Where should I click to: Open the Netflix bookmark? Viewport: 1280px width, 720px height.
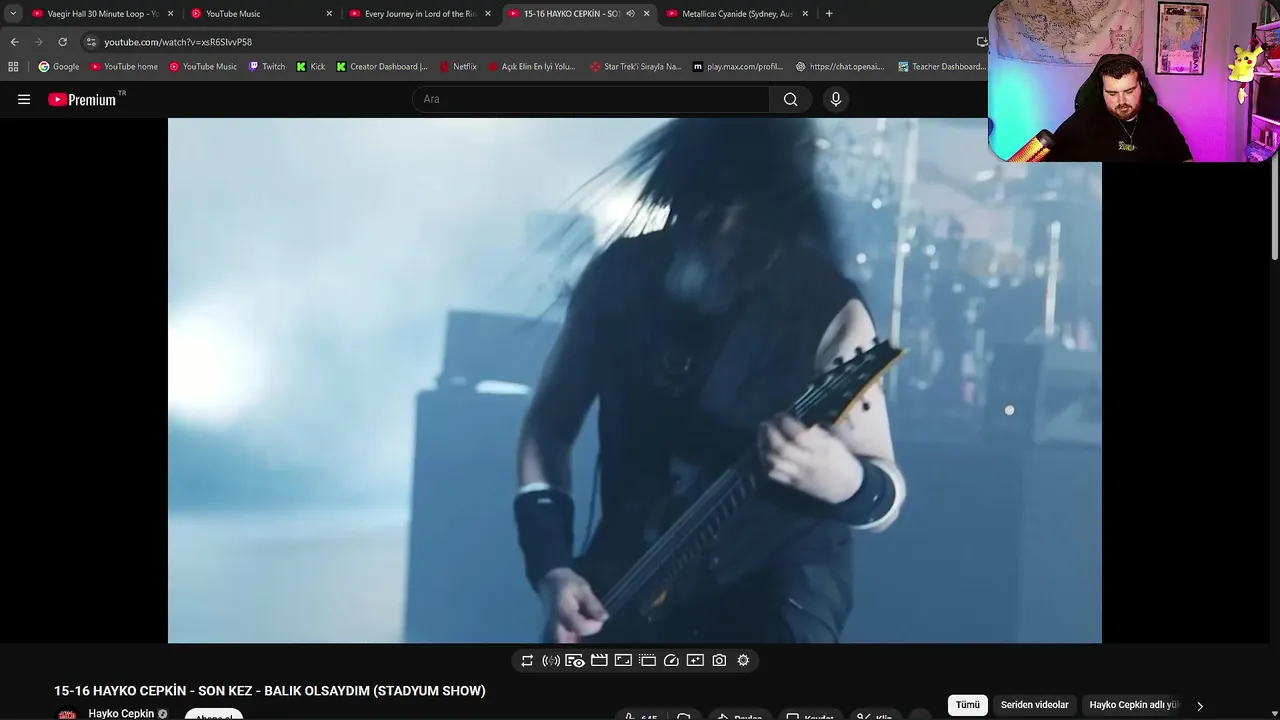pos(458,67)
